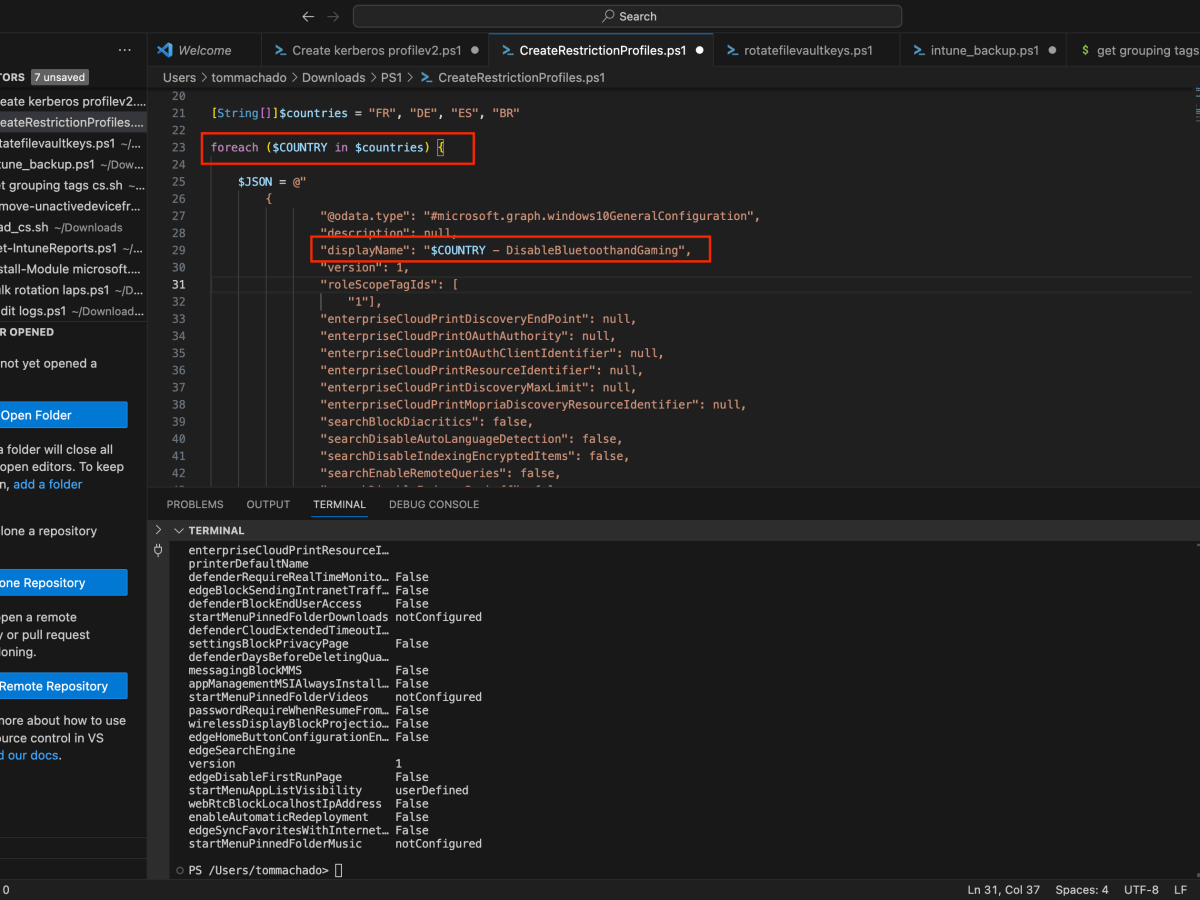Click the Spaces: 4 indentation indicator
Image resolution: width=1200 pixels, height=900 pixels.
(1081, 889)
